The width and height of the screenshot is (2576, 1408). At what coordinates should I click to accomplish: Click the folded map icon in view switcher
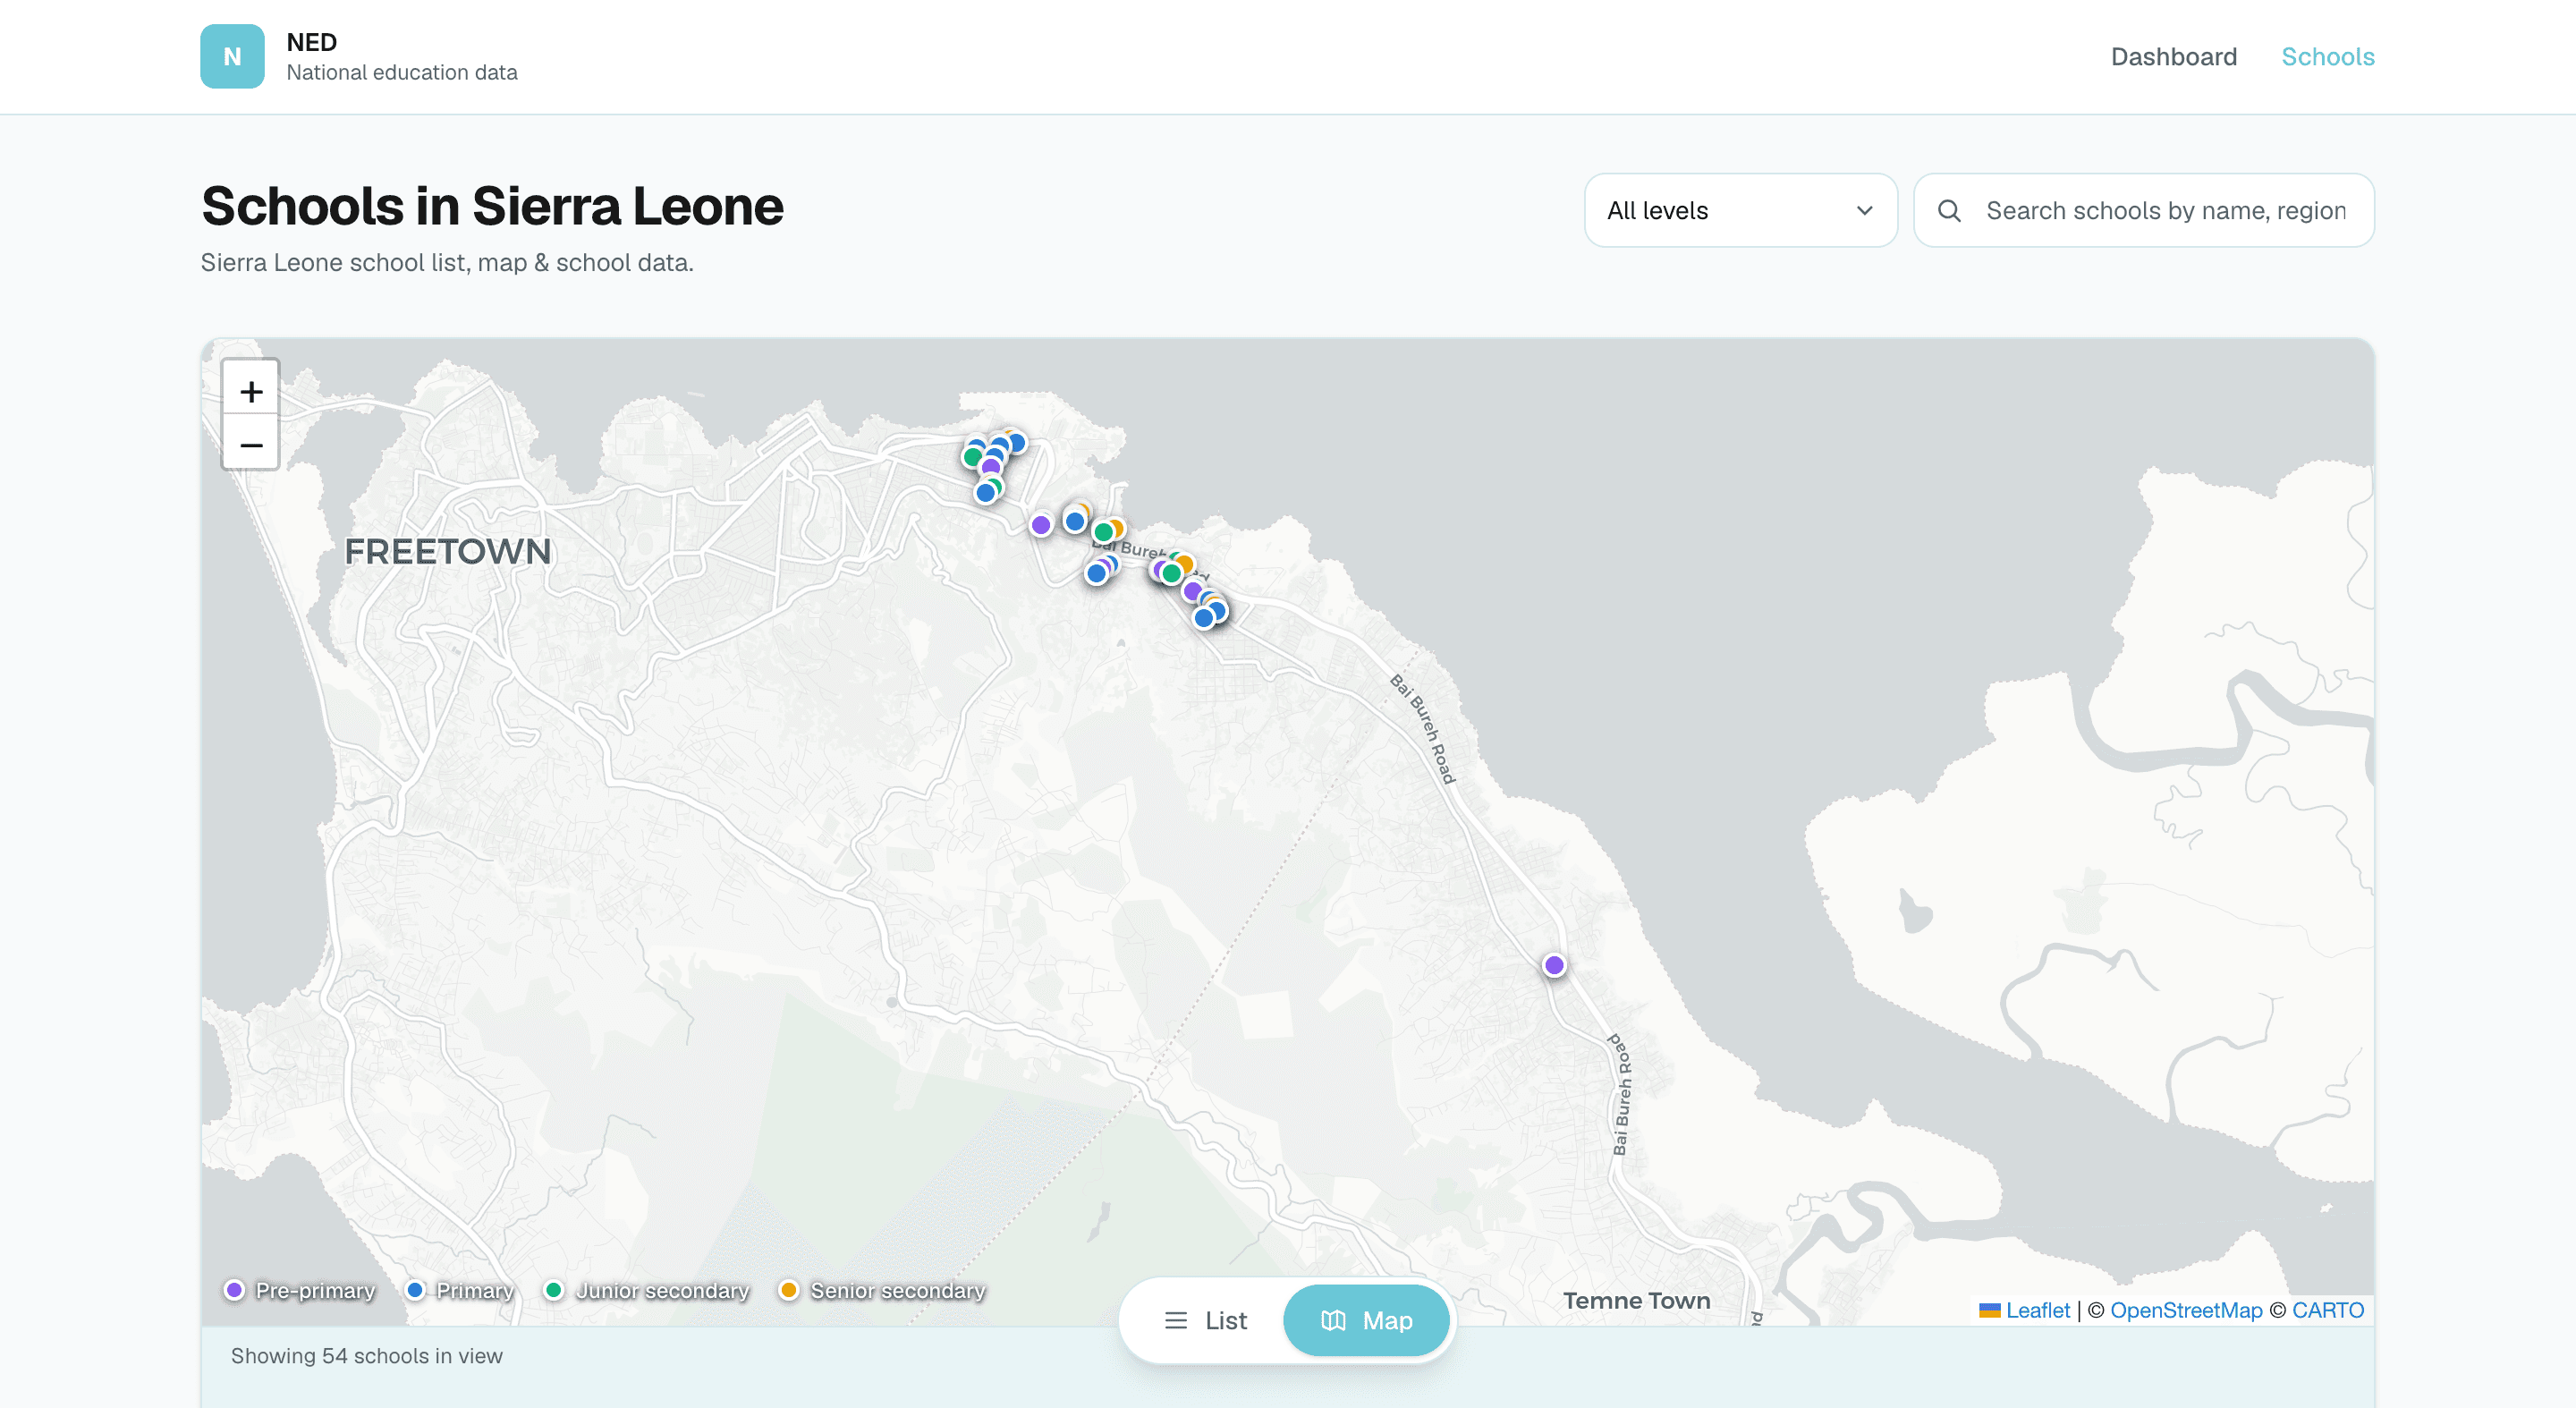coord(1333,1320)
